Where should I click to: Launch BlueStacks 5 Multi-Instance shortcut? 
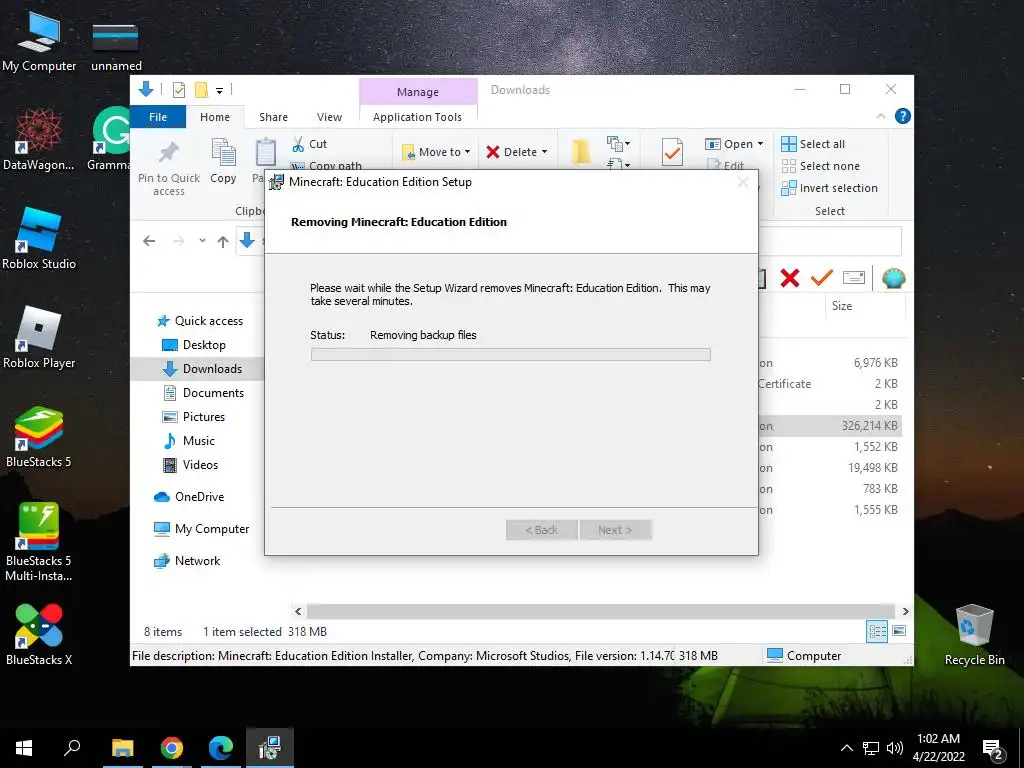(x=39, y=542)
